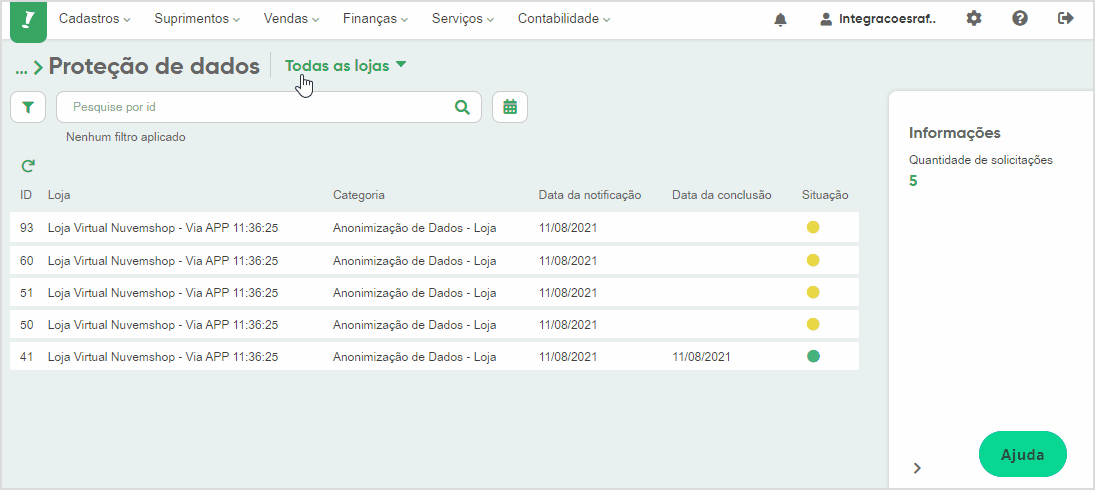The width and height of the screenshot is (1095, 490).
Task: Open the Finanças menu
Action: point(376,19)
